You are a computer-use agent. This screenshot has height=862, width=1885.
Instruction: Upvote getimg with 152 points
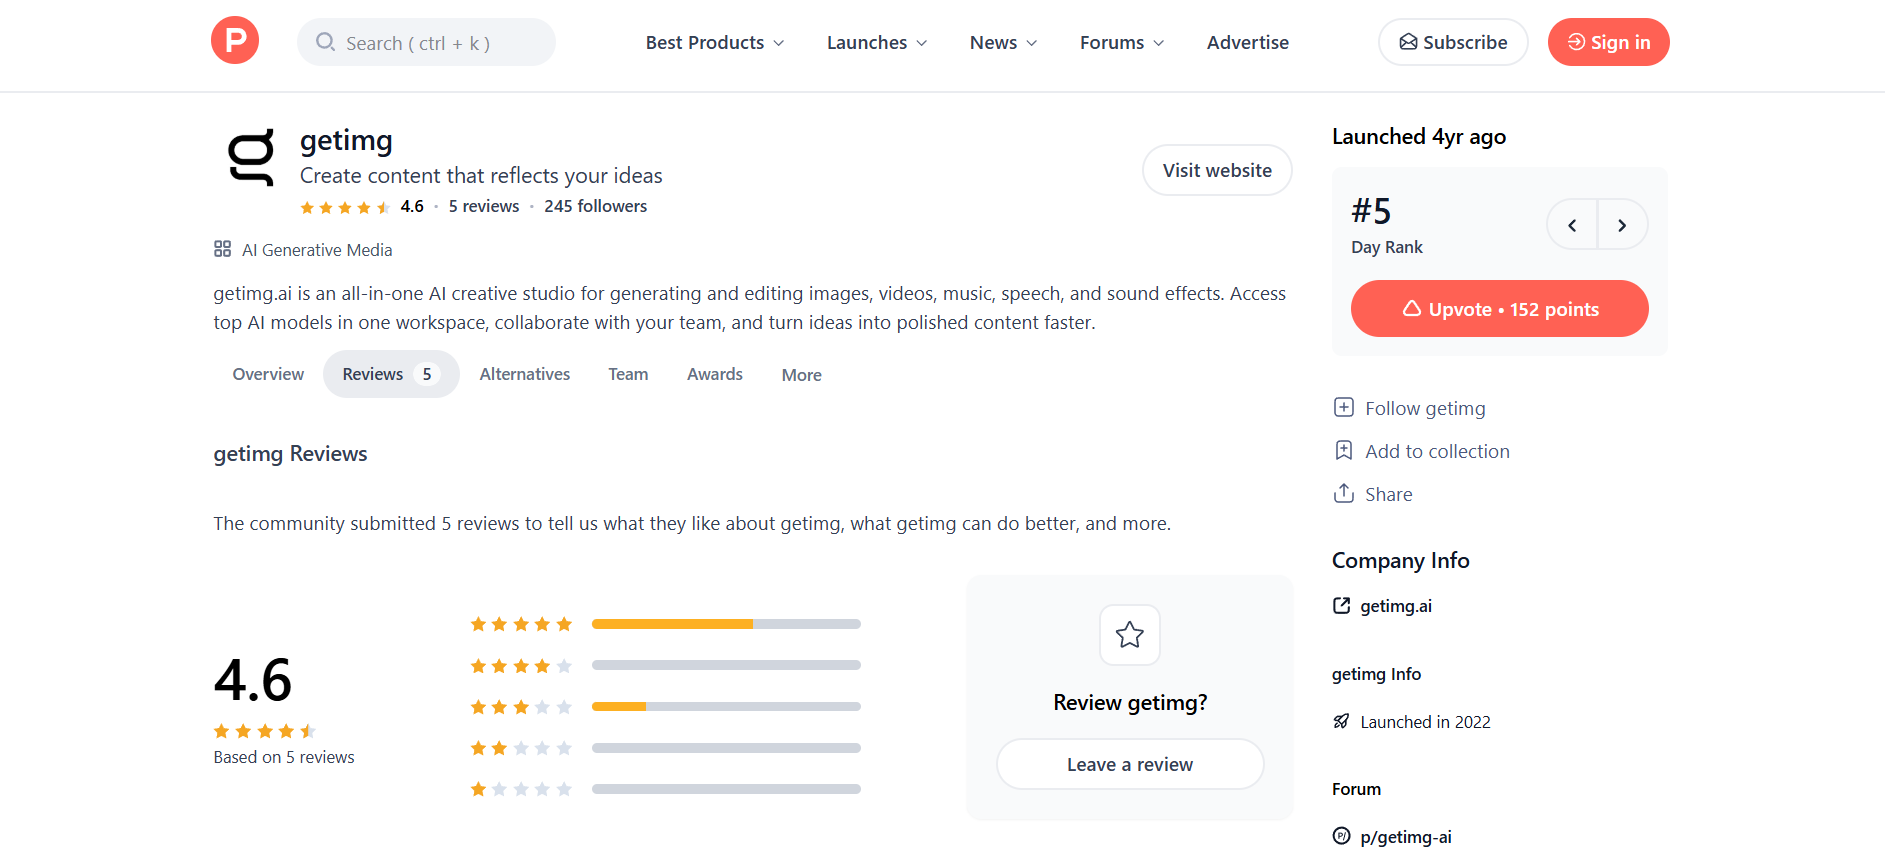click(1499, 309)
